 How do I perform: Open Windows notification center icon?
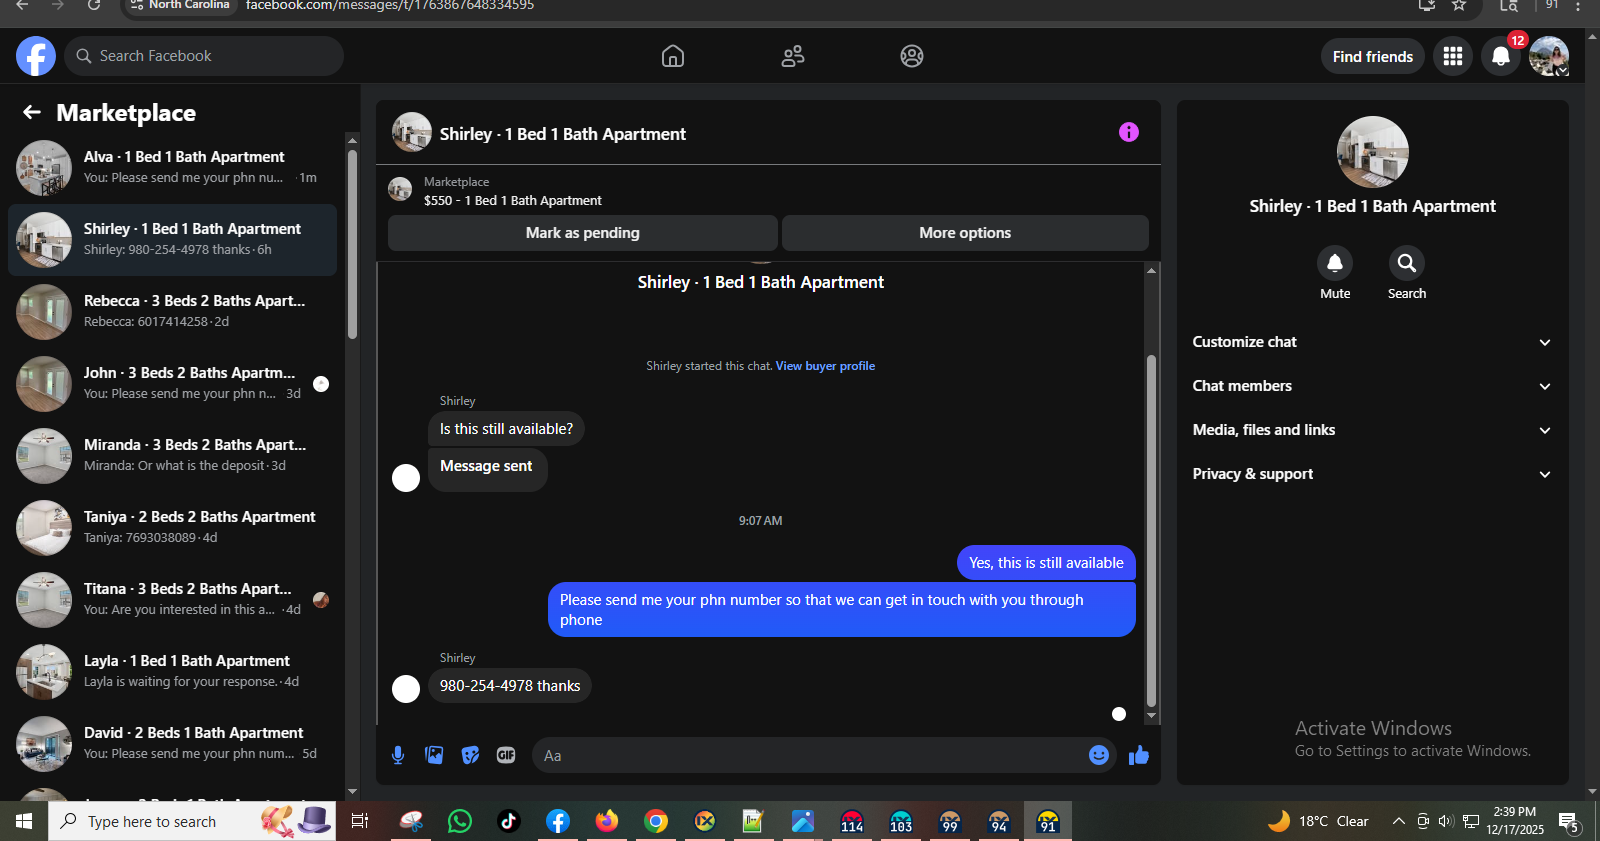point(1569,822)
